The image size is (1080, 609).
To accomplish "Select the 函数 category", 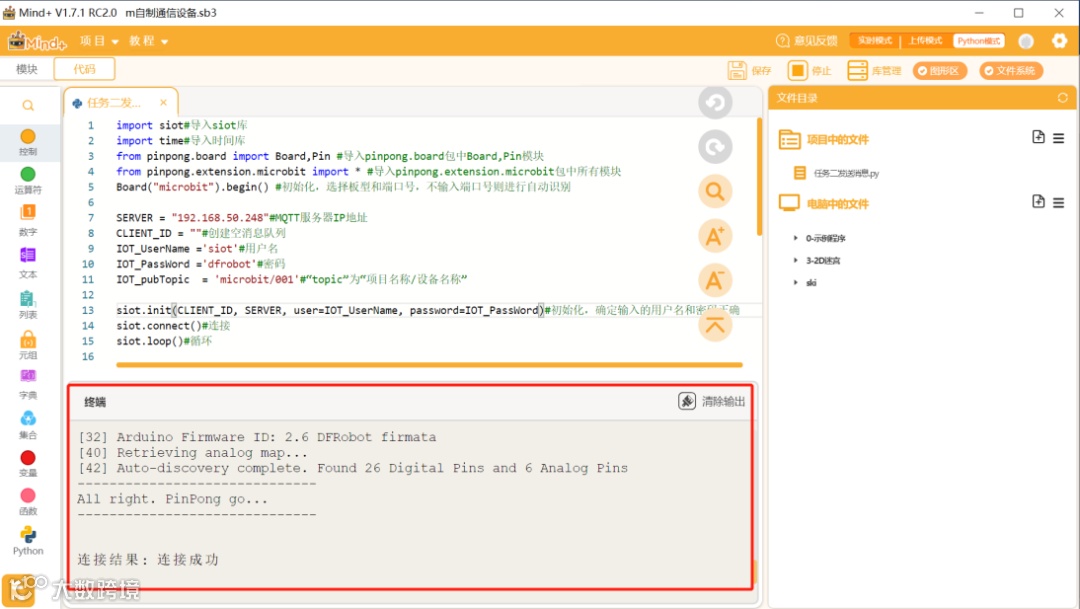I will pyautogui.click(x=28, y=502).
